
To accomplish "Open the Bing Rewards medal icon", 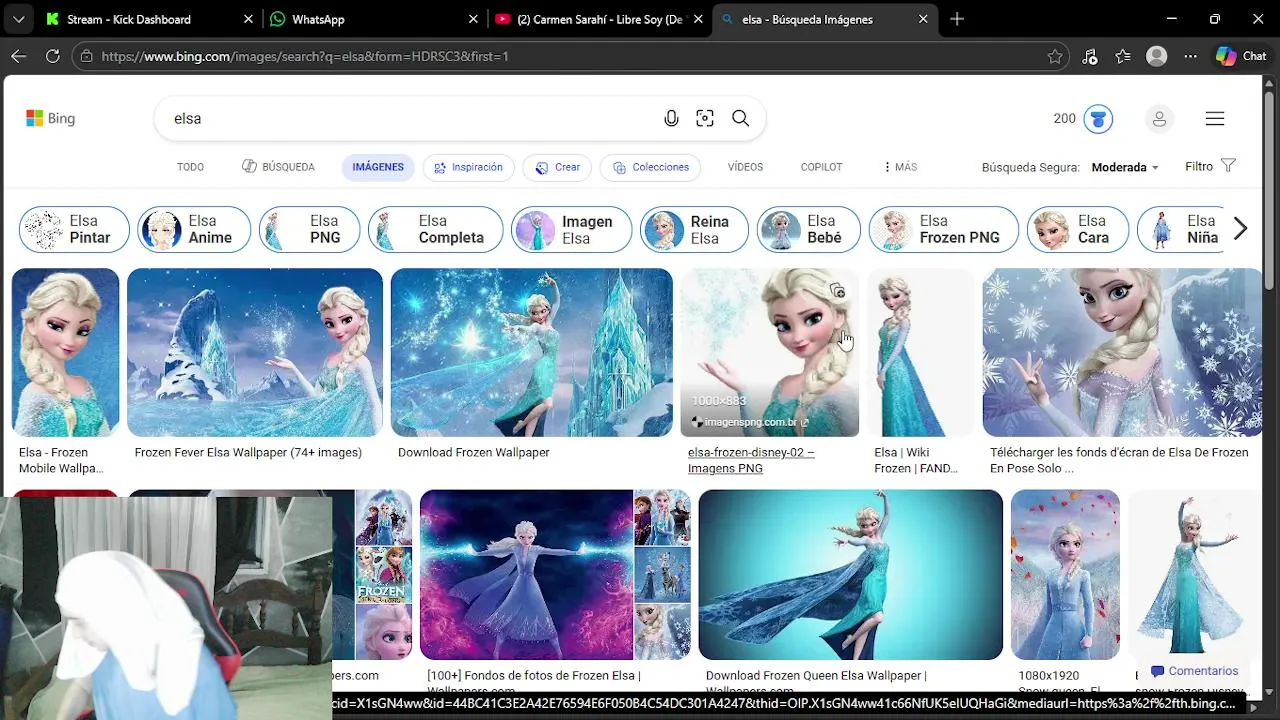I will tap(1098, 119).
